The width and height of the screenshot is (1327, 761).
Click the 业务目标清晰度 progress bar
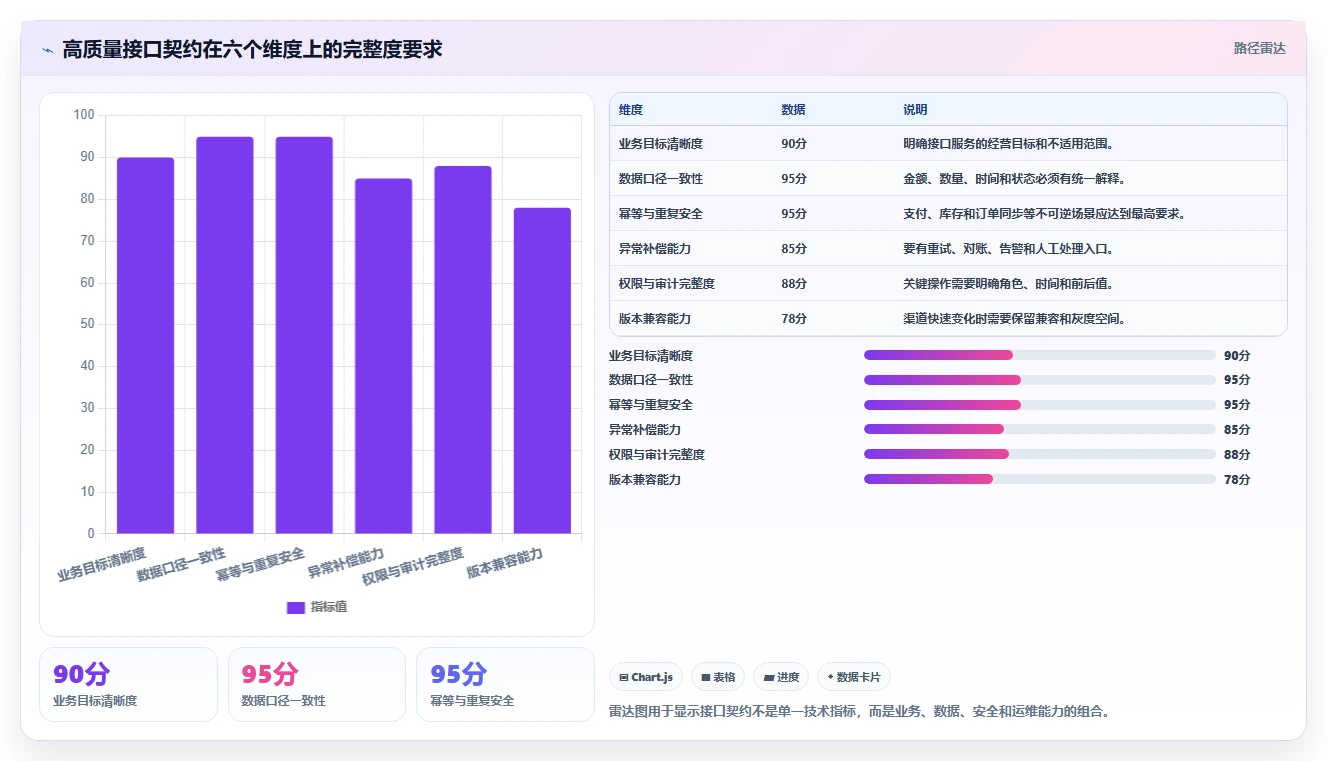coord(1040,355)
